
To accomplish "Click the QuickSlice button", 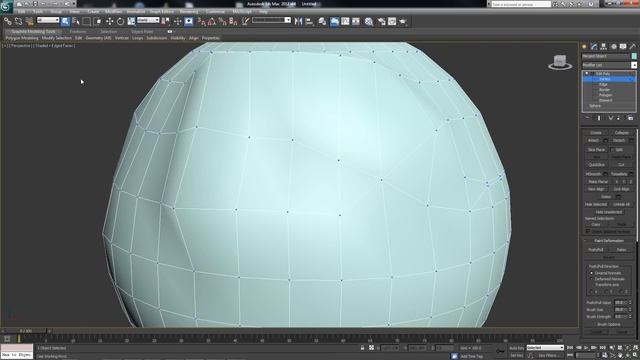I will click(x=596, y=164).
